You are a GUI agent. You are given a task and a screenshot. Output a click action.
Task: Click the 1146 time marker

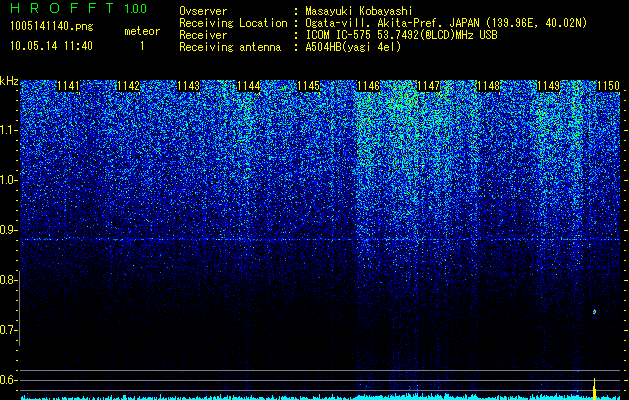[368, 86]
